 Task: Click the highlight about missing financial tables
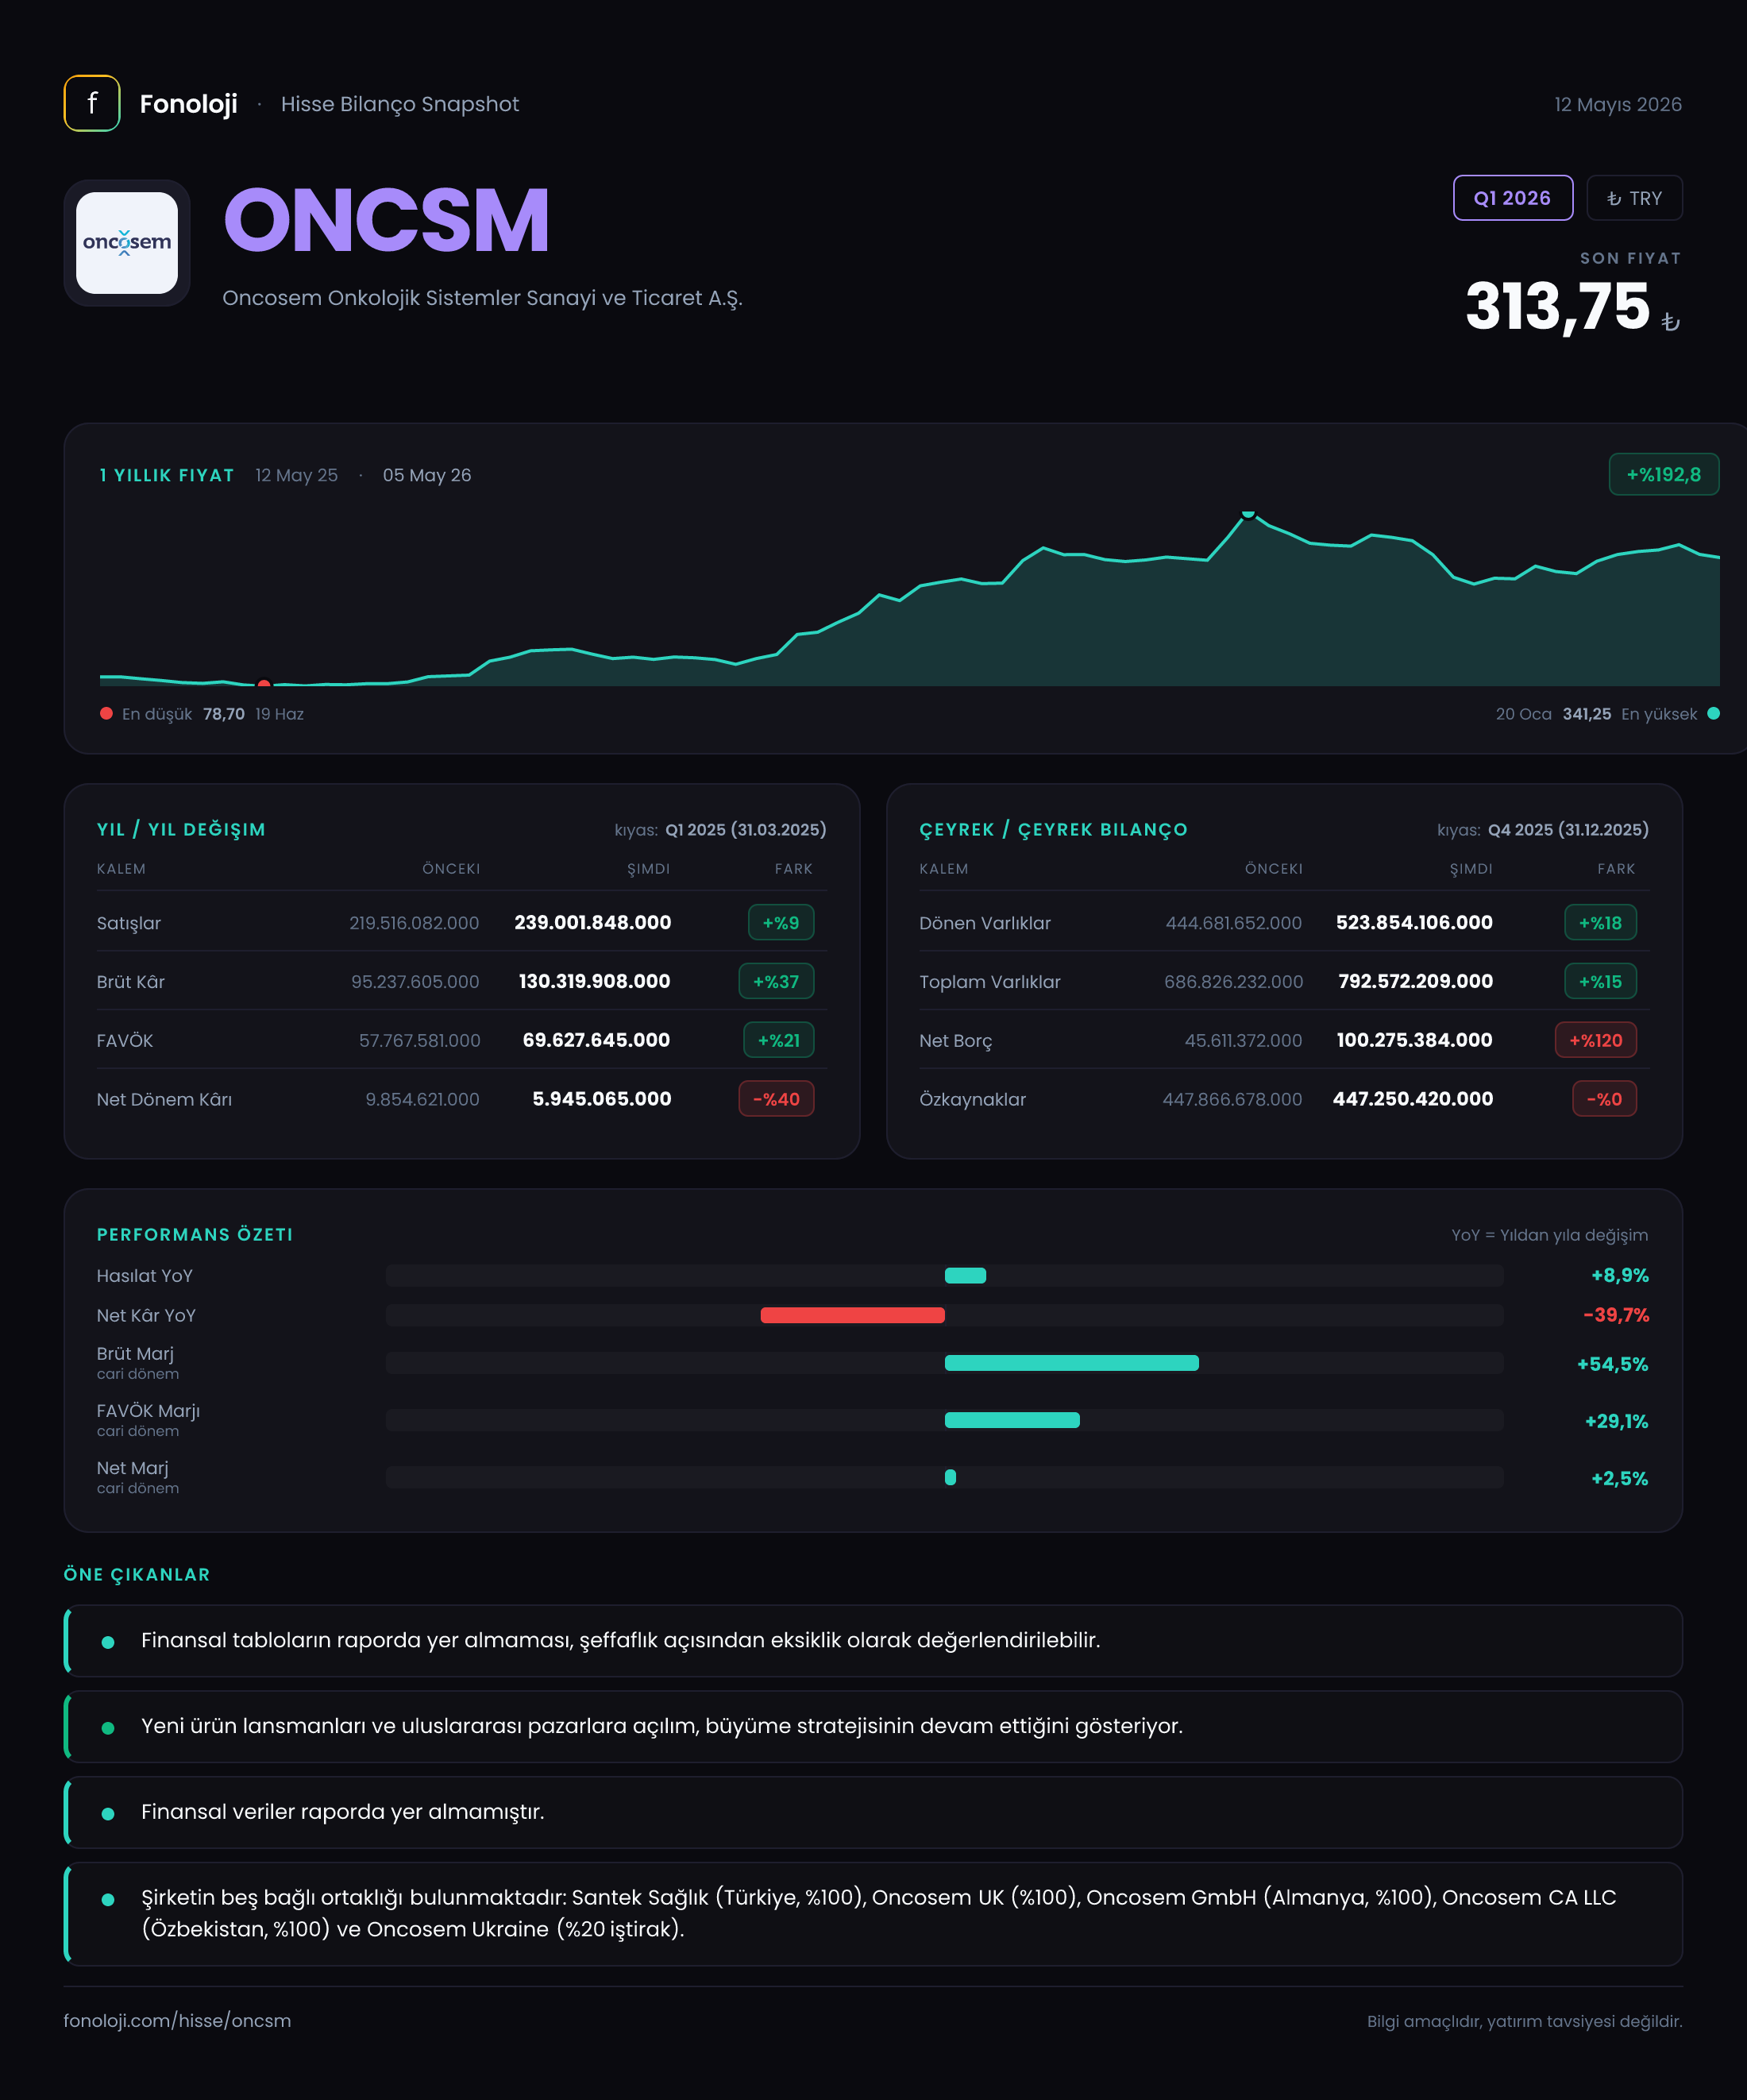pyautogui.click(x=873, y=1640)
